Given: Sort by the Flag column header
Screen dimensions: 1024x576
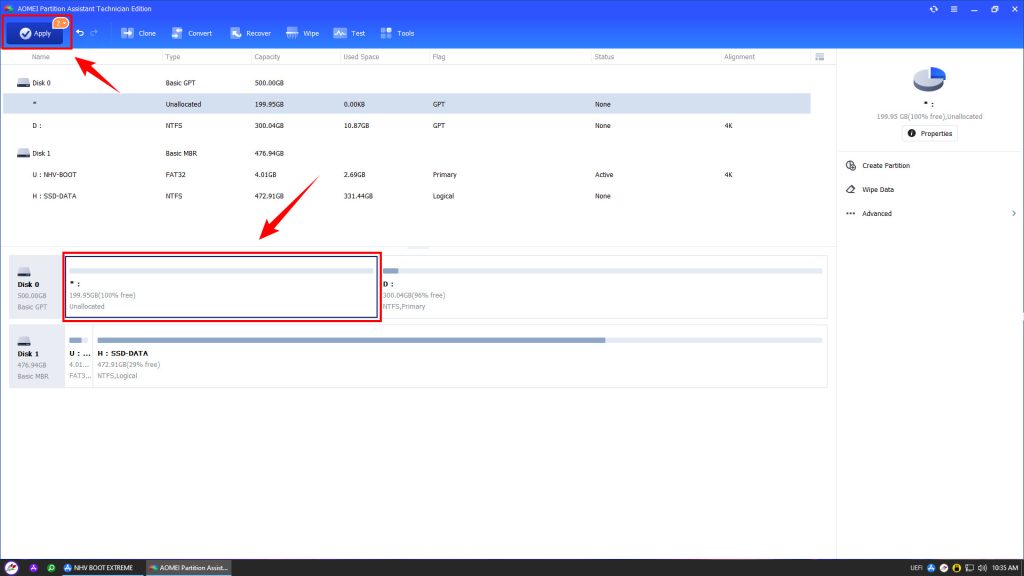Looking at the screenshot, I should [438, 57].
